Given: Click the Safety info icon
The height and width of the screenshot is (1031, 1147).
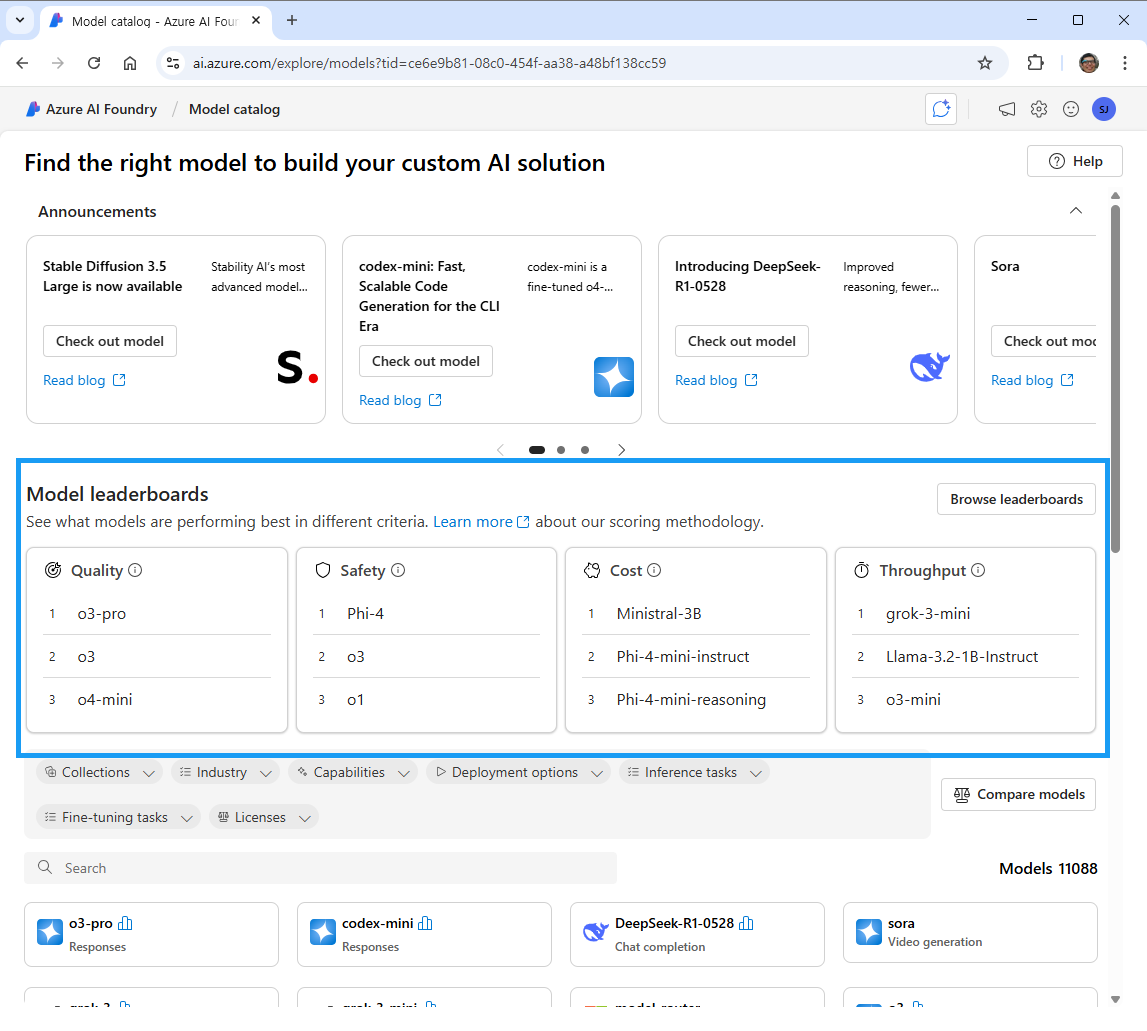Looking at the screenshot, I should pos(398,570).
